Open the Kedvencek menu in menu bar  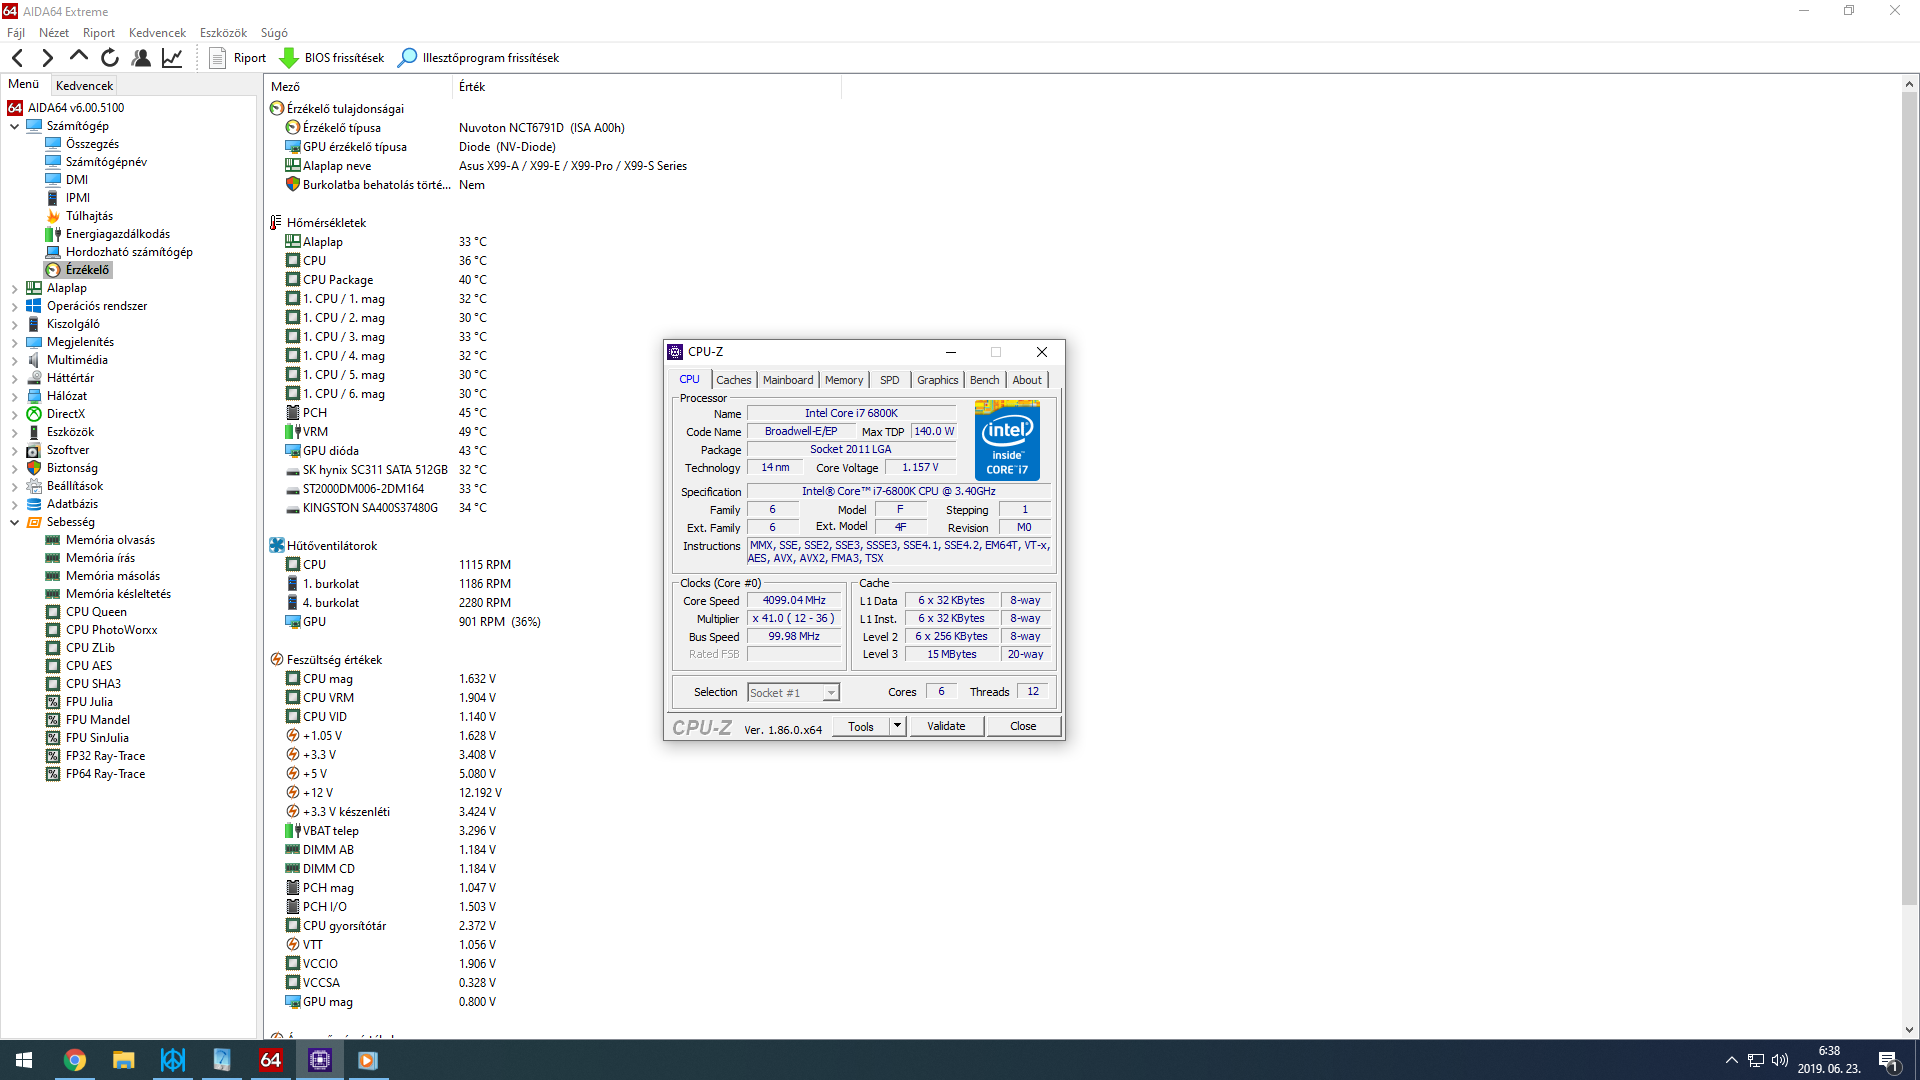[x=157, y=33]
